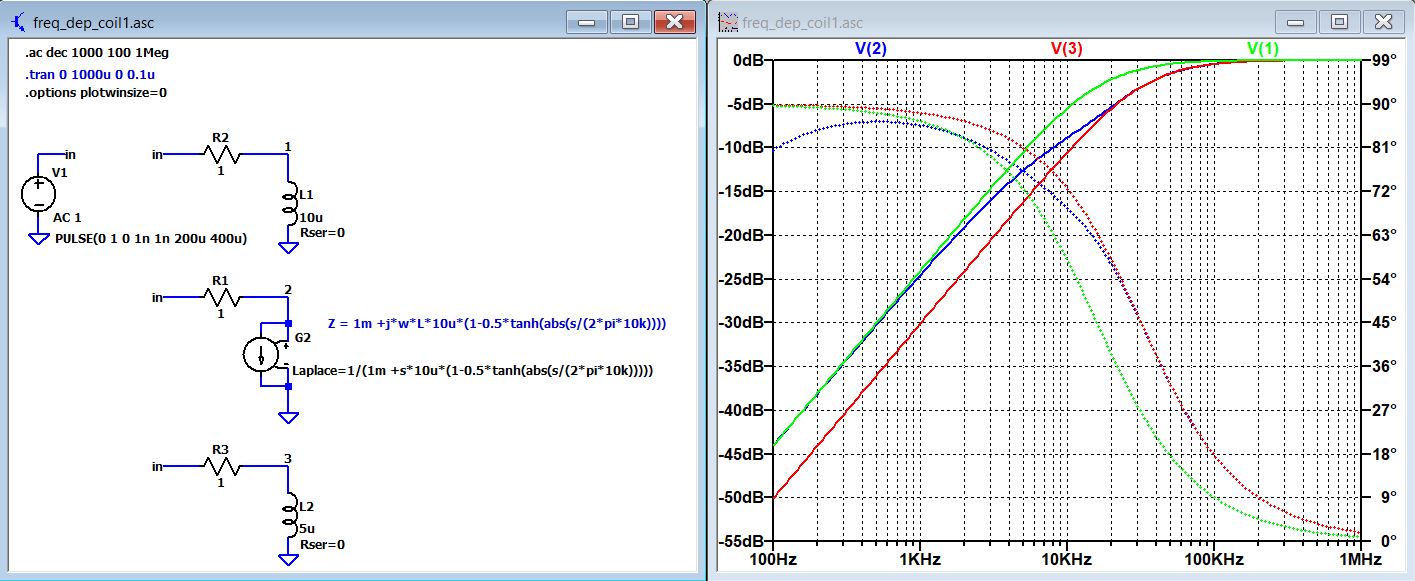Close the plot window
Viewport: 1415px width, 581px height.
pos(1383,21)
